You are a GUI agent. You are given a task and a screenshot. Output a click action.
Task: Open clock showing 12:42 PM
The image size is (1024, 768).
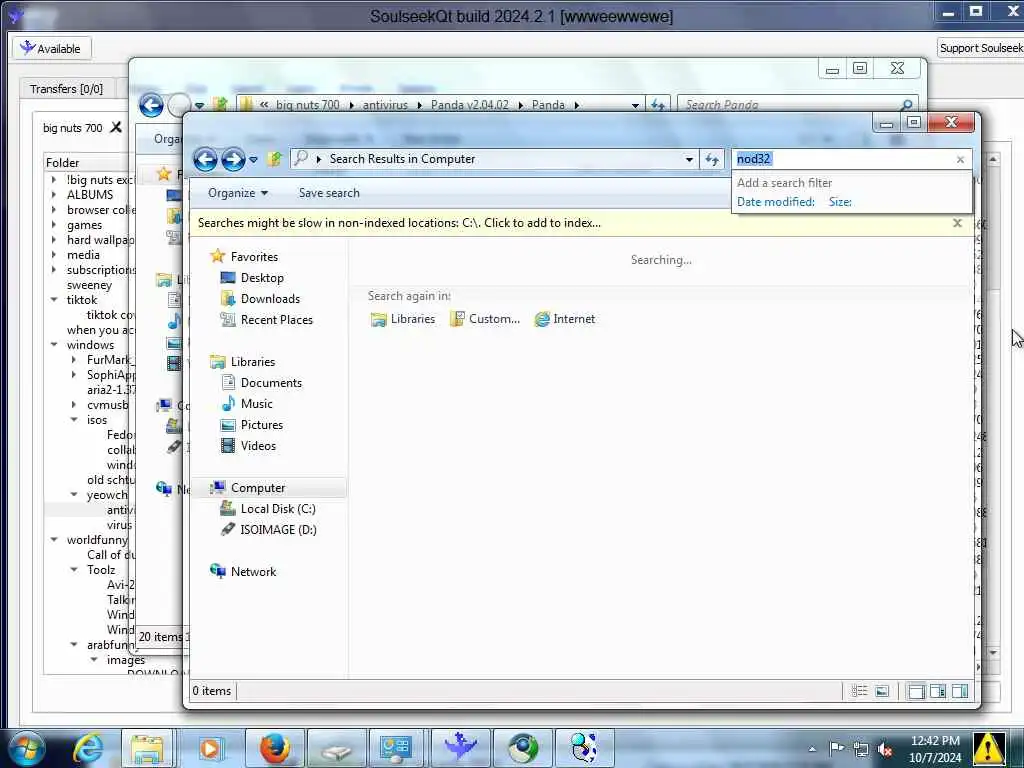point(935,749)
